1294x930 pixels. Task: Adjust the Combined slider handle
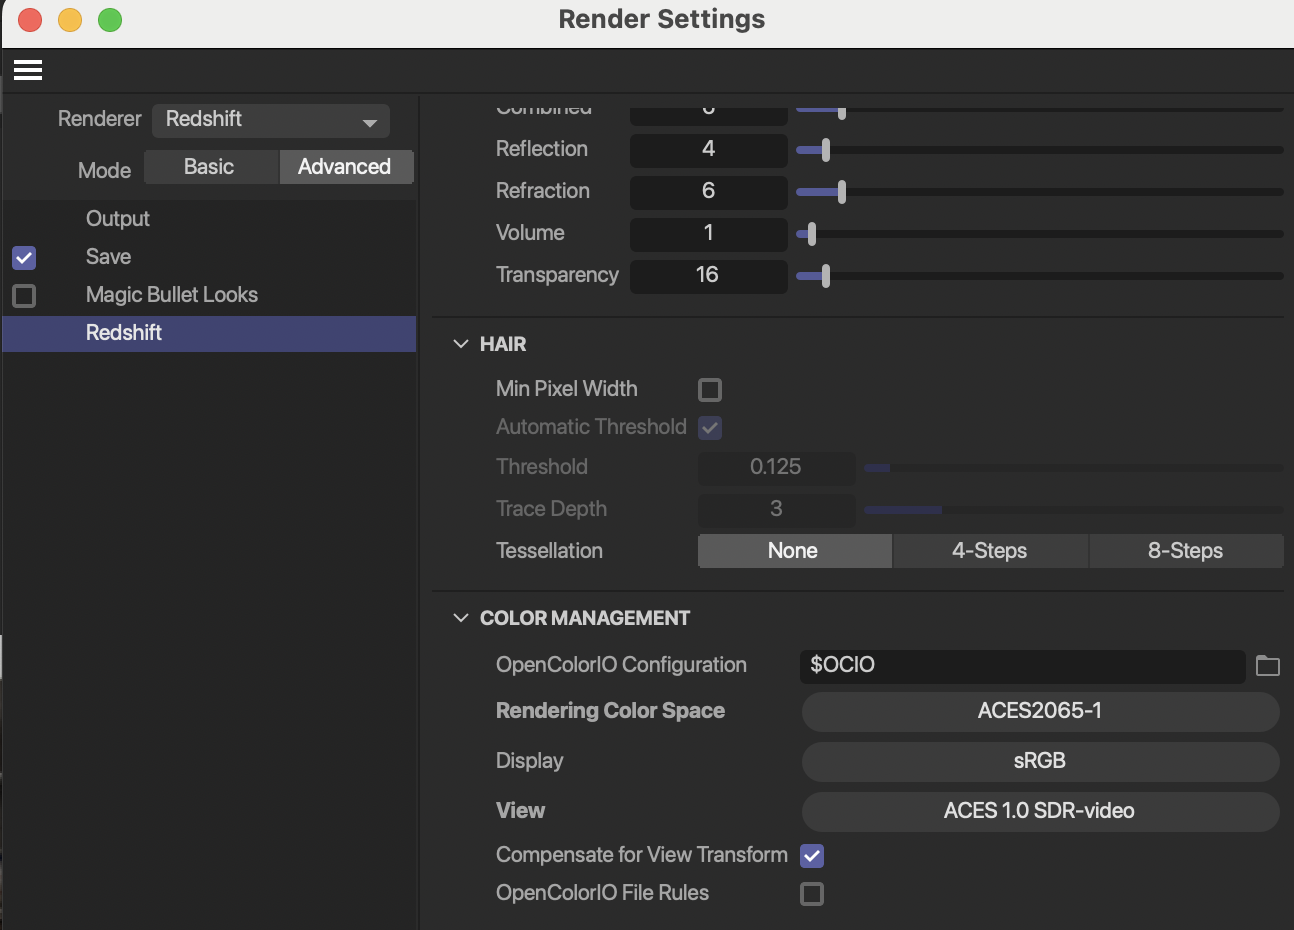842,111
